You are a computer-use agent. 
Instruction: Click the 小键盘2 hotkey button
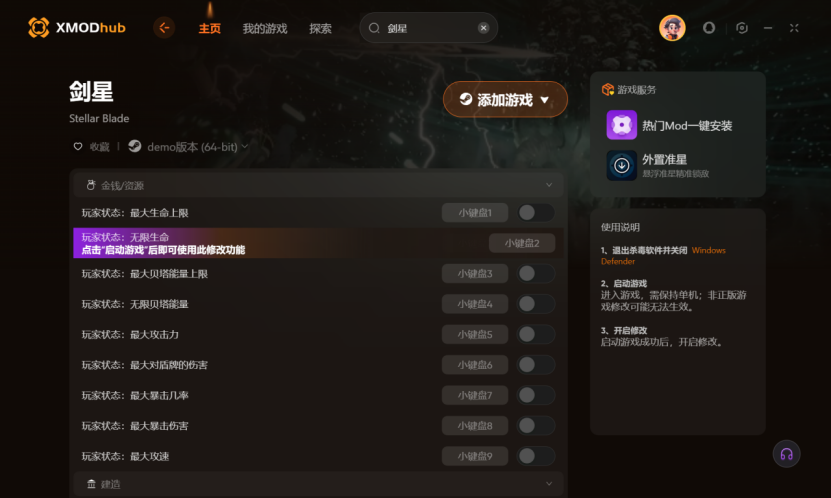click(x=522, y=243)
